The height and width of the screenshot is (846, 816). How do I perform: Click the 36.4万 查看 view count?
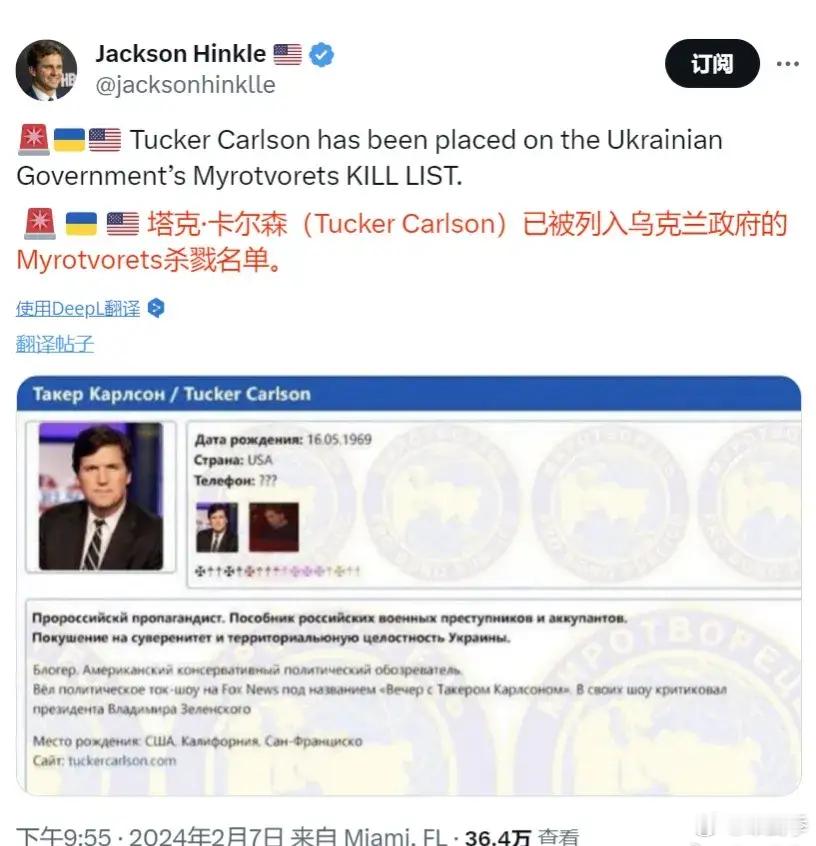tap(522, 837)
